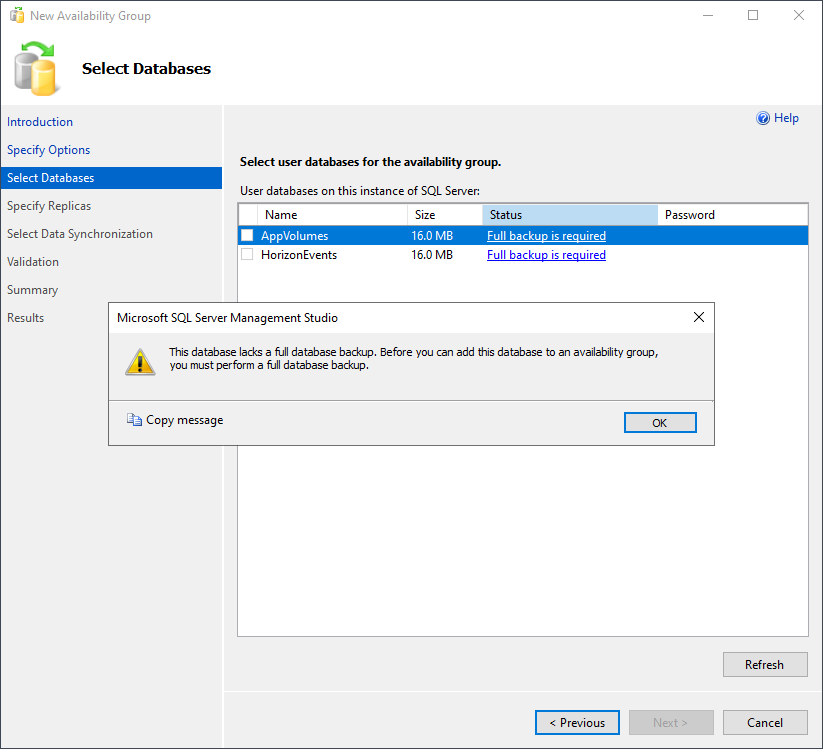Screen dimensions: 823x749
Task: Click the Copy message icon
Action: pyautogui.click(x=134, y=420)
